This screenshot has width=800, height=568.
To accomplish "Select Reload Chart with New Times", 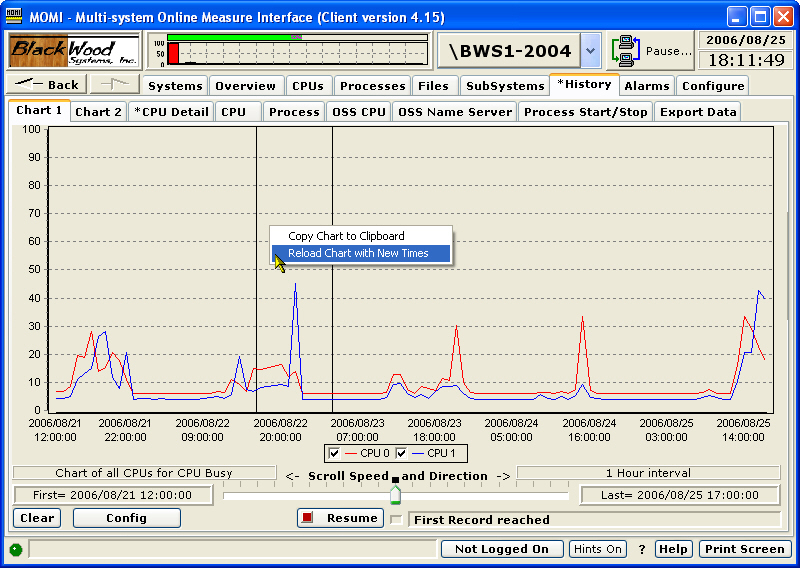I will [x=358, y=253].
